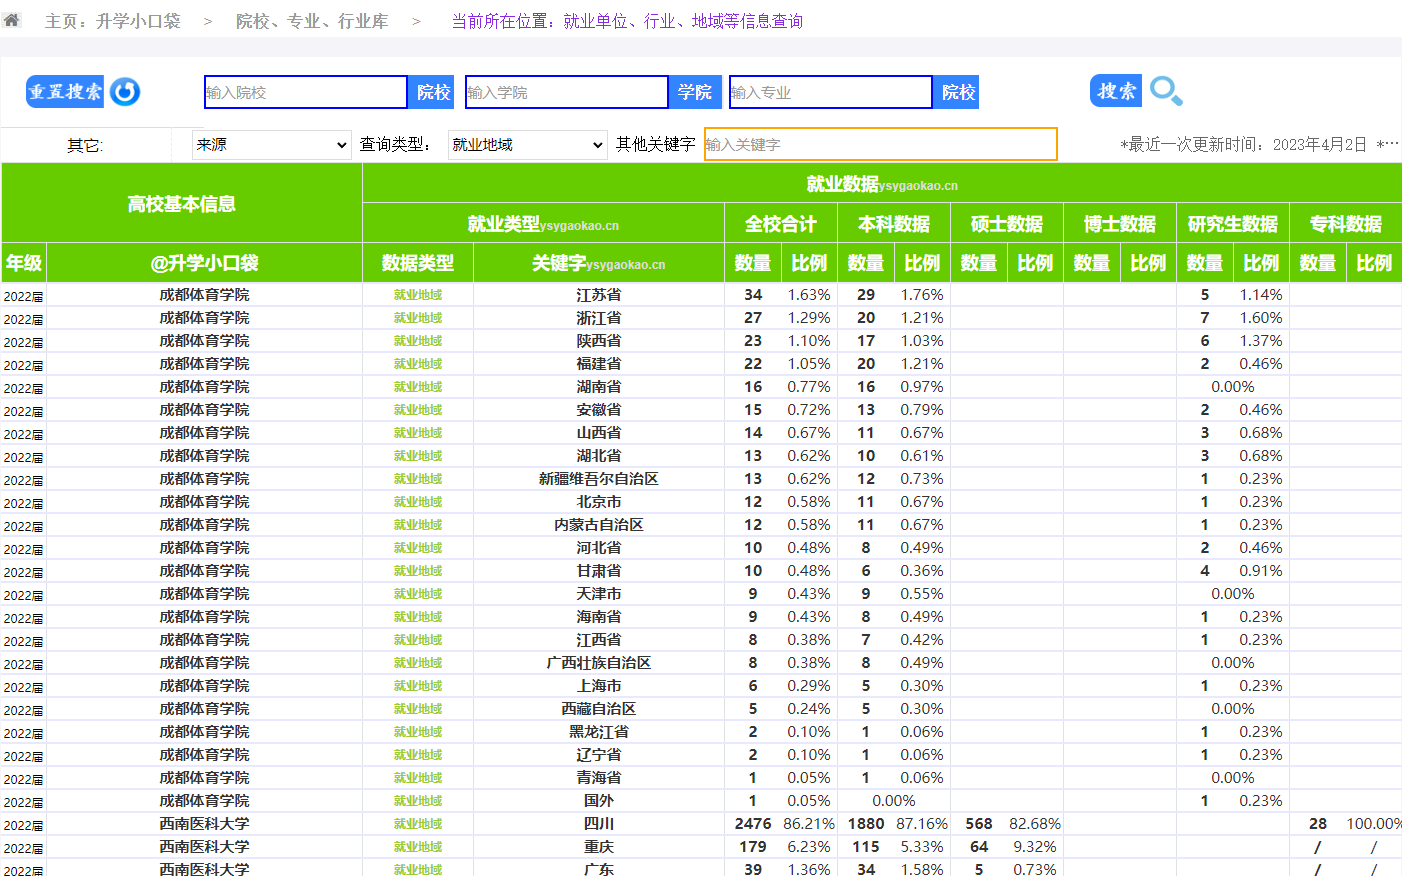
Task: Open the 主页：升学小口袋 breadcrumb link
Action: 112,21
